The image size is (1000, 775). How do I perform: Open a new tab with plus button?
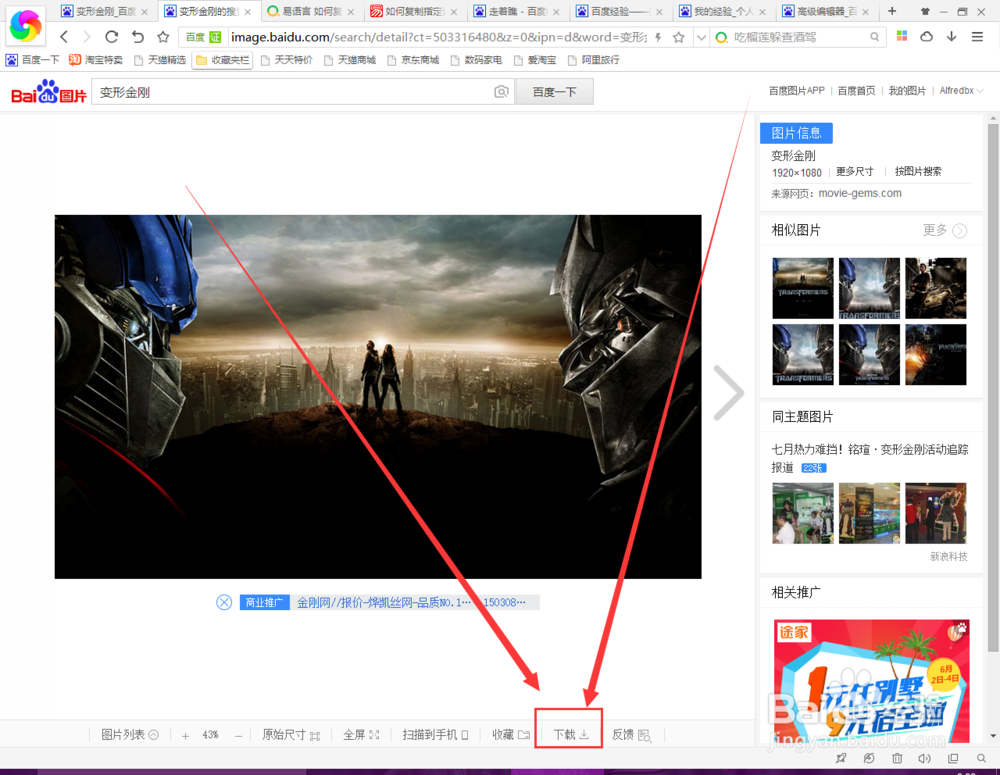tap(892, 11)
